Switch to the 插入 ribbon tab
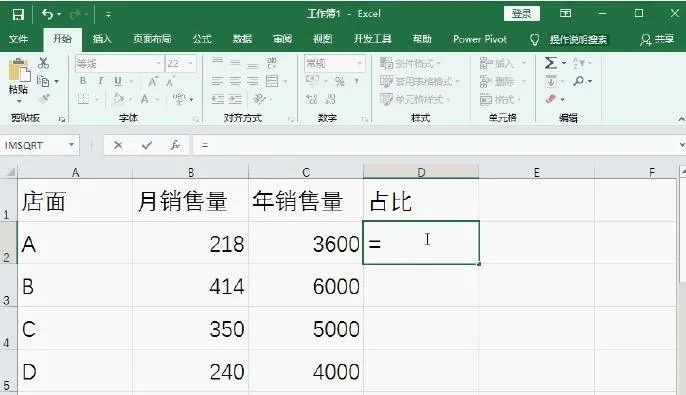This screenshot has height=395, width=686. pos(102,39)
